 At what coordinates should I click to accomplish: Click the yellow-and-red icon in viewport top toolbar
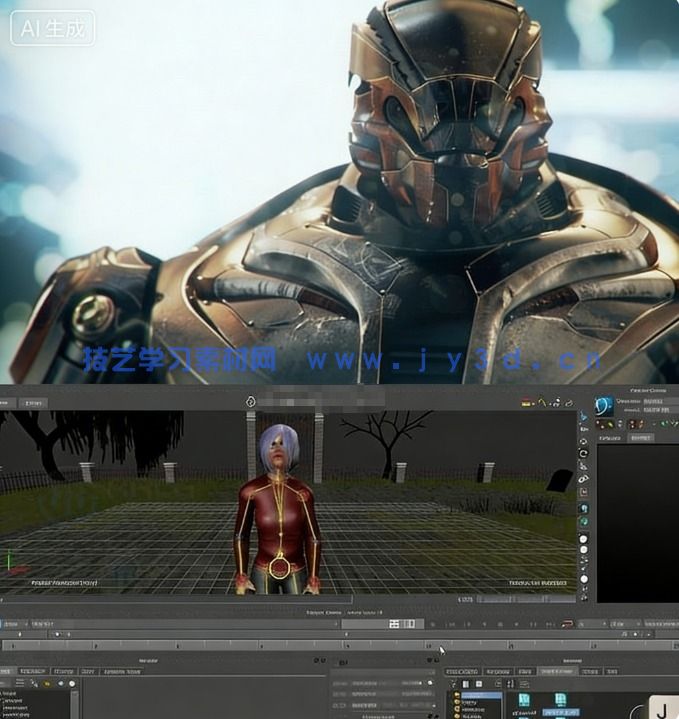click(x=526, y=403)
